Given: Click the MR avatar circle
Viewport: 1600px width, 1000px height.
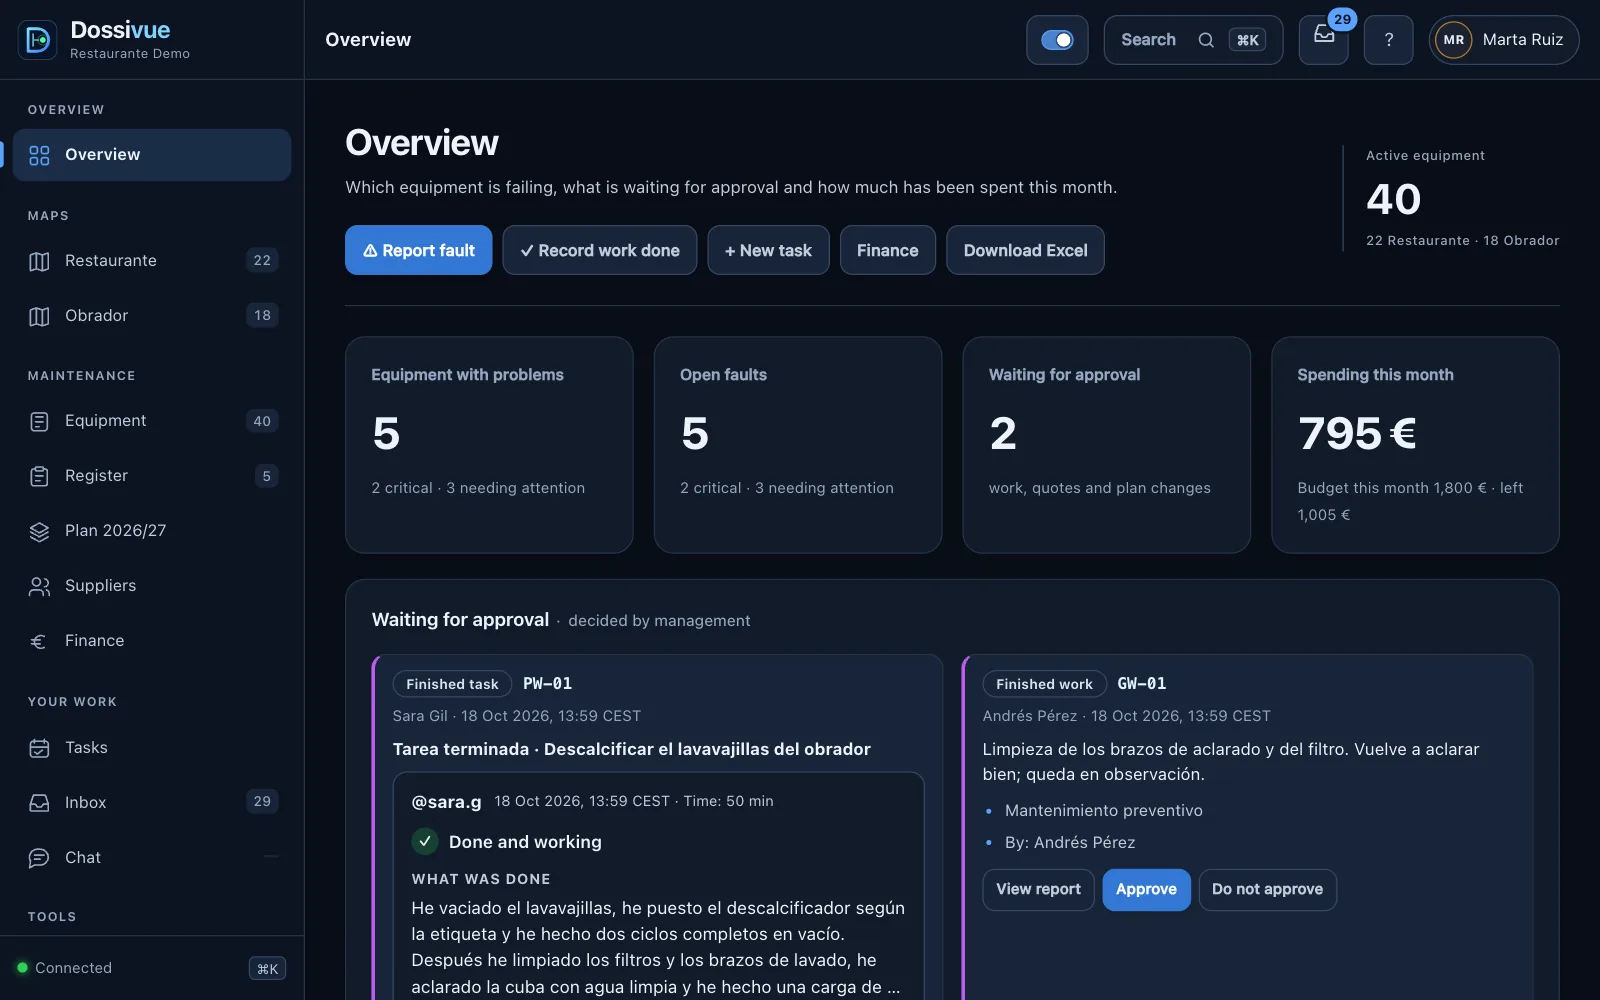Looking at the screenshot, I should coord(1454,40).
